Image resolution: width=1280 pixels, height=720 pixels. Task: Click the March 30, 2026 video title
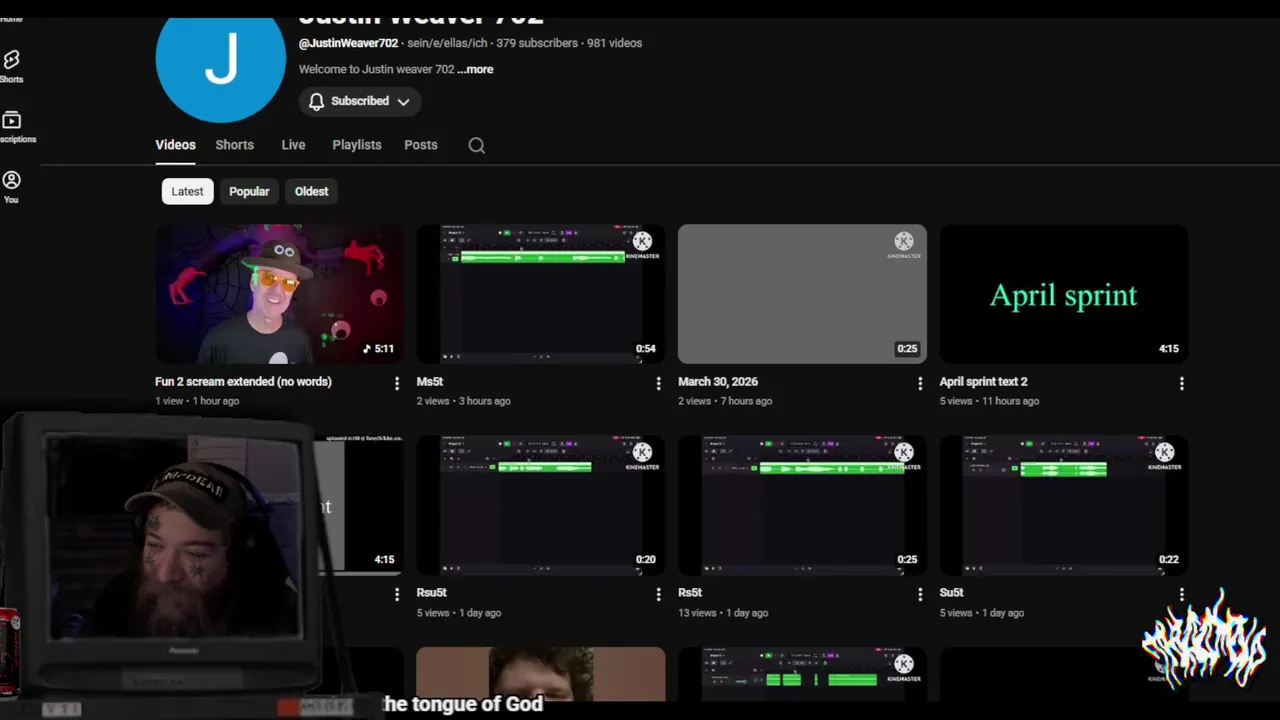(x=718, y=382)
